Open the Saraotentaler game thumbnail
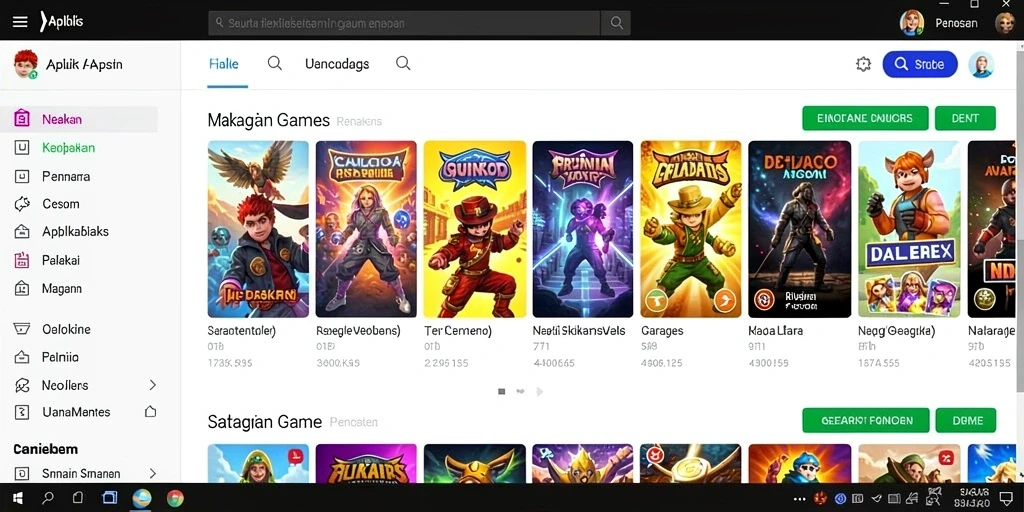 (258, 229)
